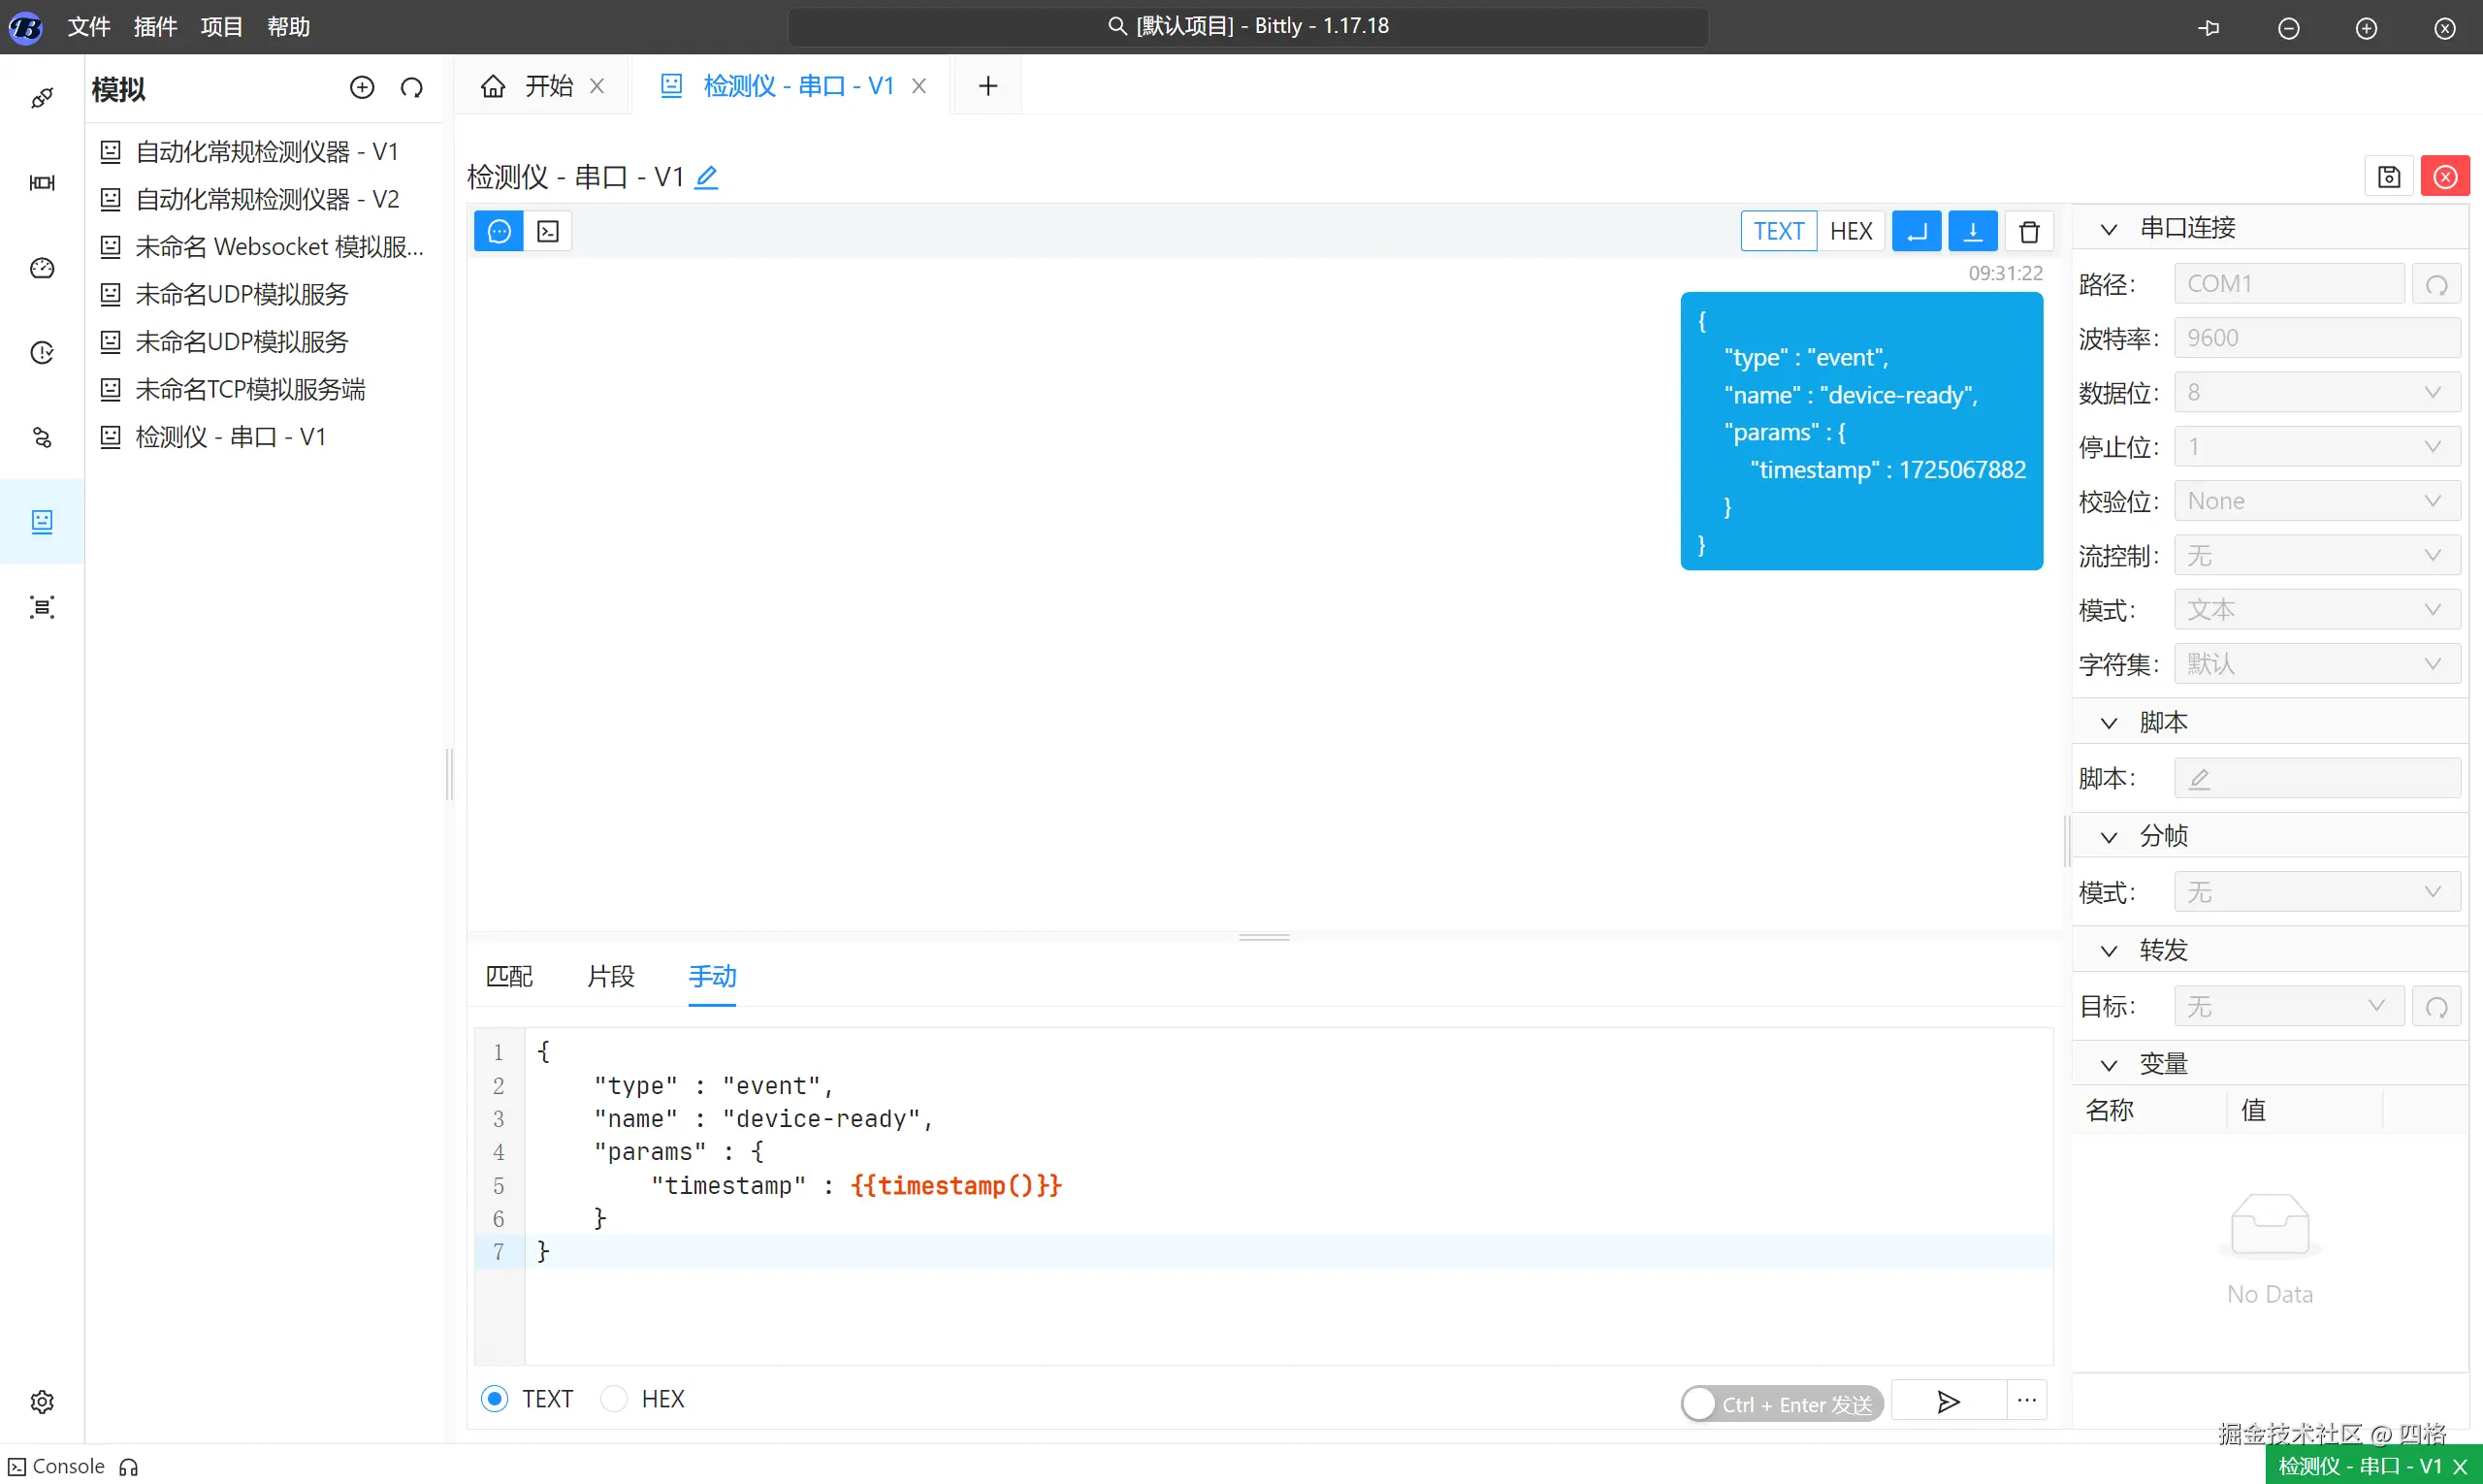
Task: Refresh the simulation list
Action: coord(411,88)
